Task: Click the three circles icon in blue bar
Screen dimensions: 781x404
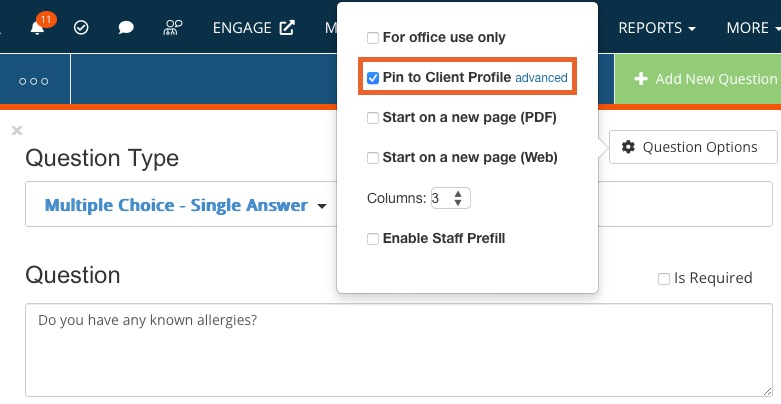Action: pyautogui.click(x=34, y=81)
